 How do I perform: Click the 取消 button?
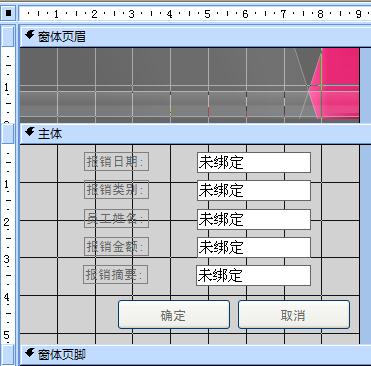point(294,315)
